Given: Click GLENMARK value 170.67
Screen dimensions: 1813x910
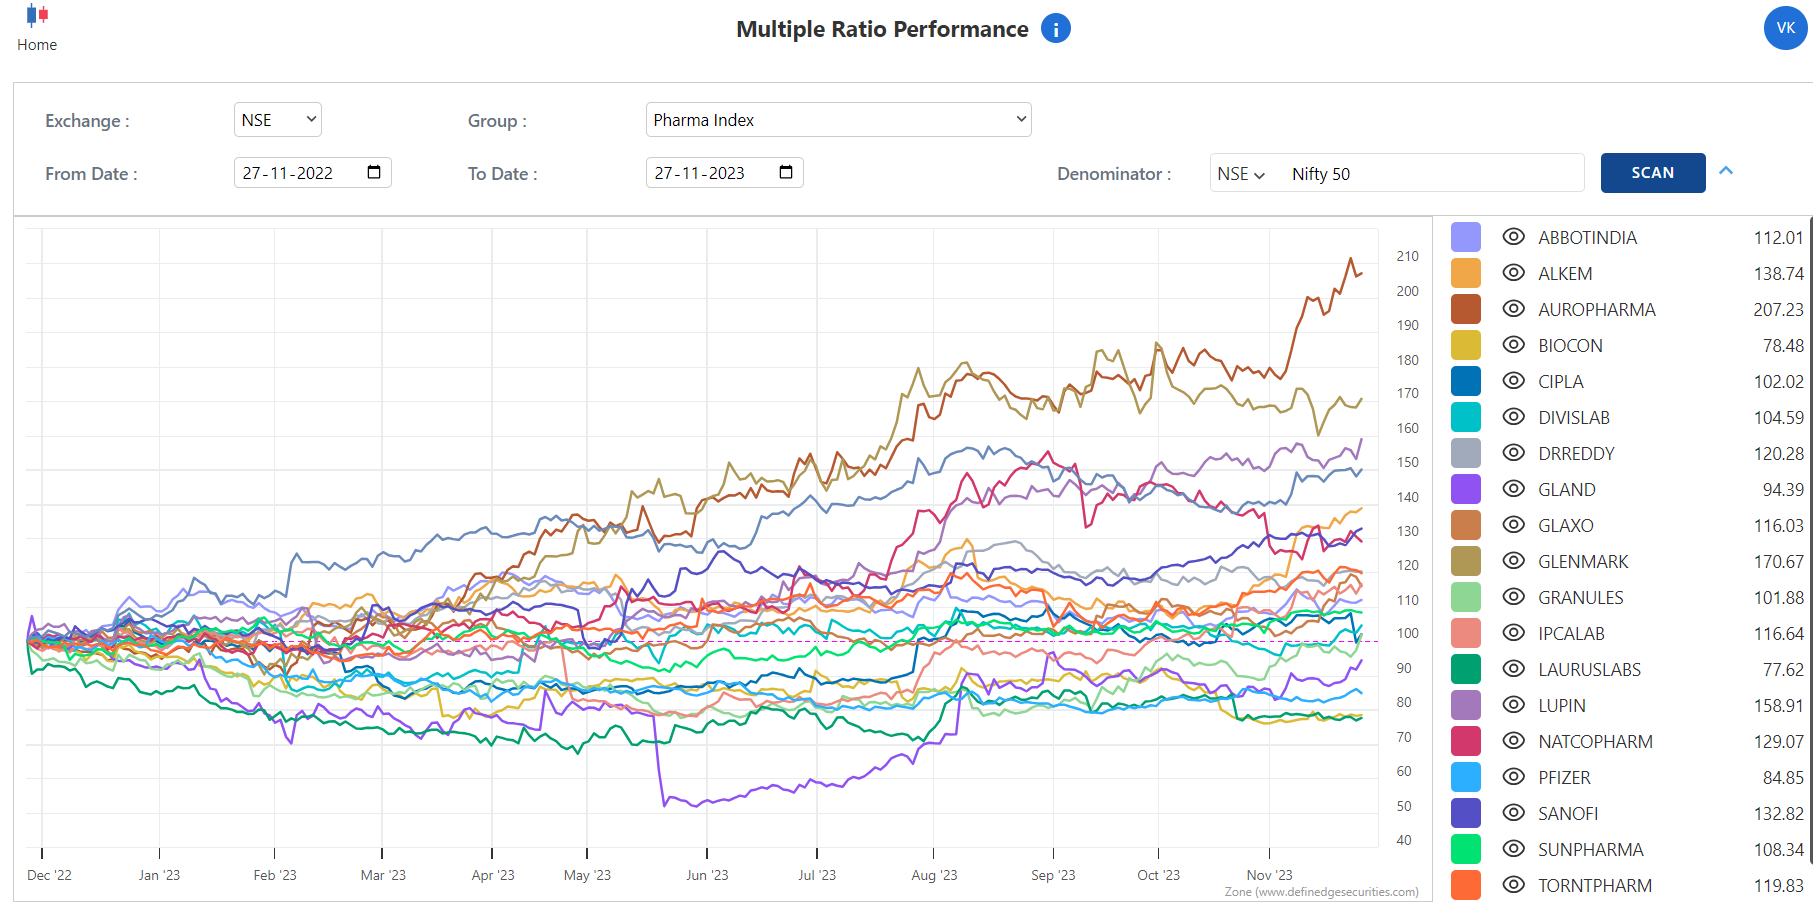Looking at the screenshot, I should (1778, 562).
